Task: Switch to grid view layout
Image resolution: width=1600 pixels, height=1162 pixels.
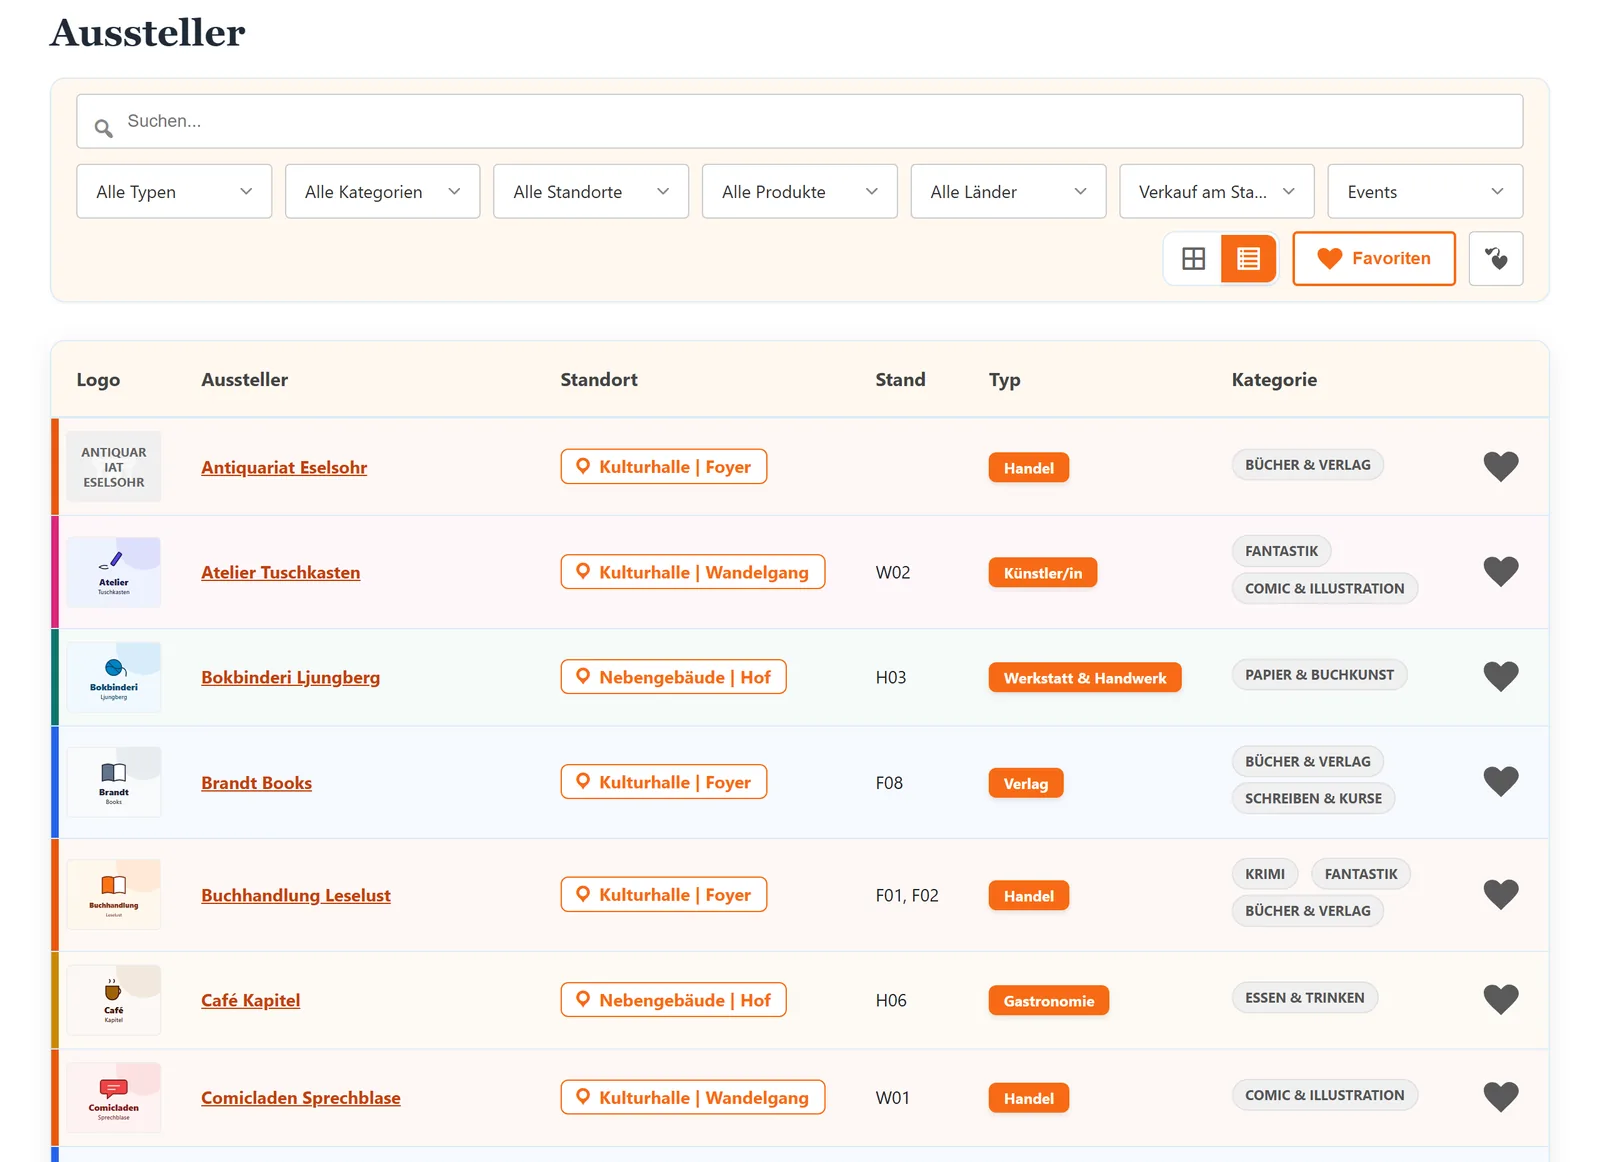Action: [1193, 259]
